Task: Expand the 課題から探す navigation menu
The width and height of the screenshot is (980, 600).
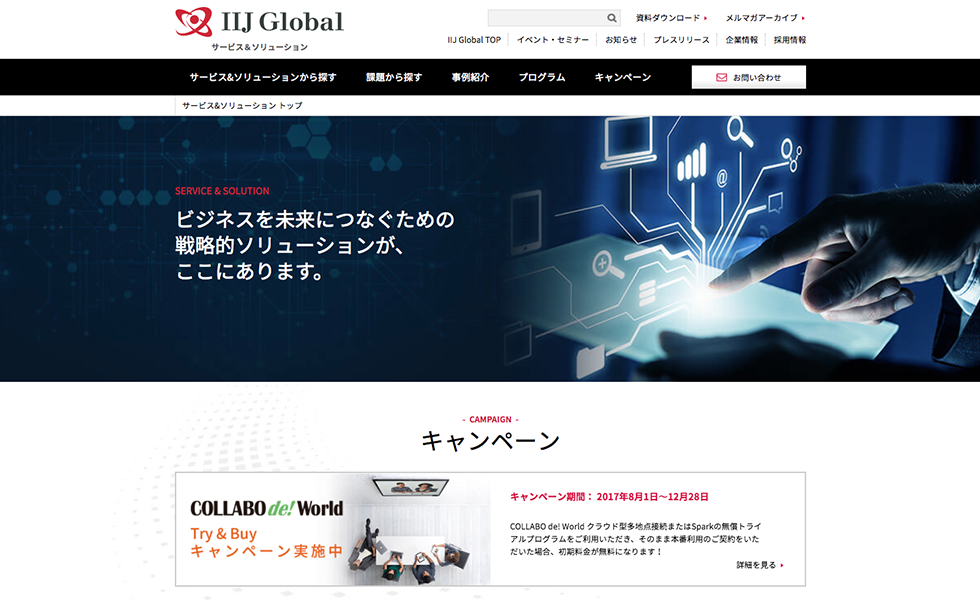Action: click(x=394, y=77)
